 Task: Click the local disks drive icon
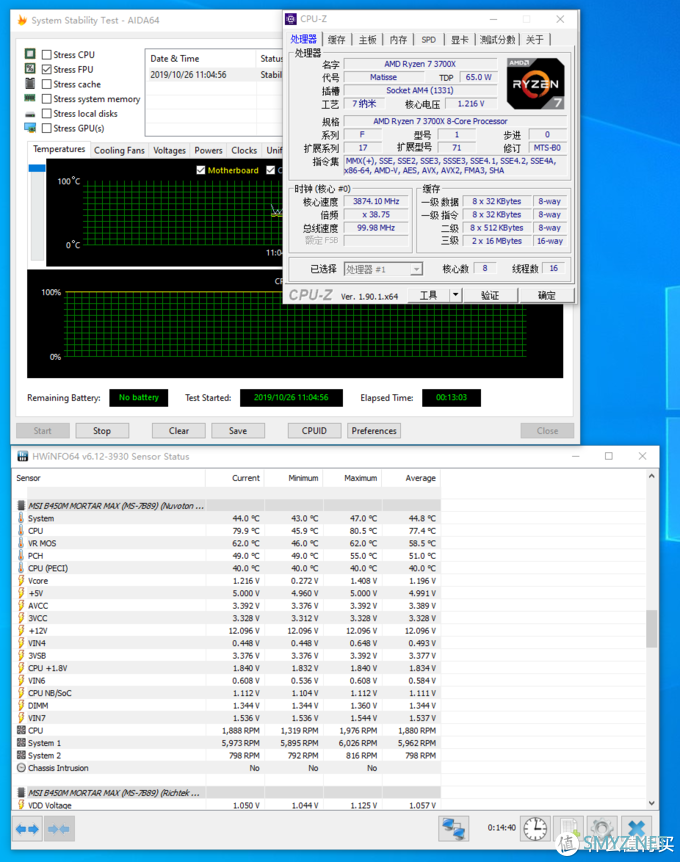click(30, 114)
